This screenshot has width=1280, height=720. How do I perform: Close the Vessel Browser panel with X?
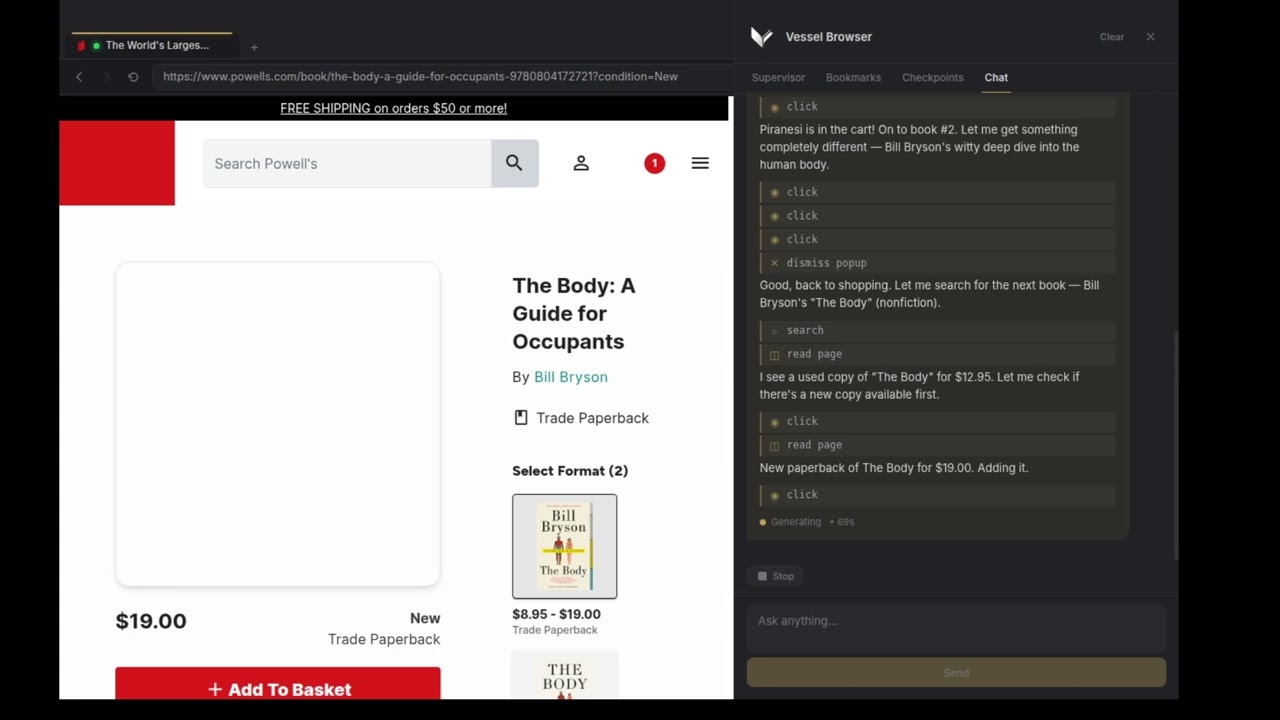pyautogui.click(x=1150, y=37)
